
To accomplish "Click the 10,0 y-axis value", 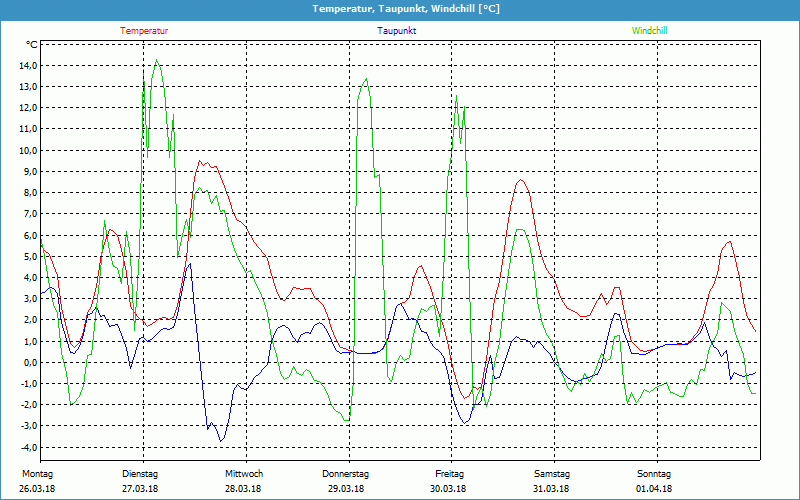I will 28,151.
